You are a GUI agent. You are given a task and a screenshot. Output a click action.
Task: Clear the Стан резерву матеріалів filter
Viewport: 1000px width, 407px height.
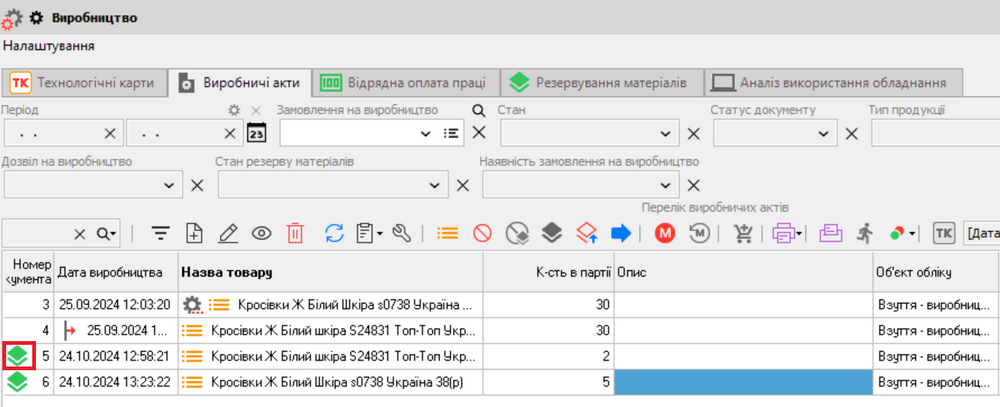[463, 185]
